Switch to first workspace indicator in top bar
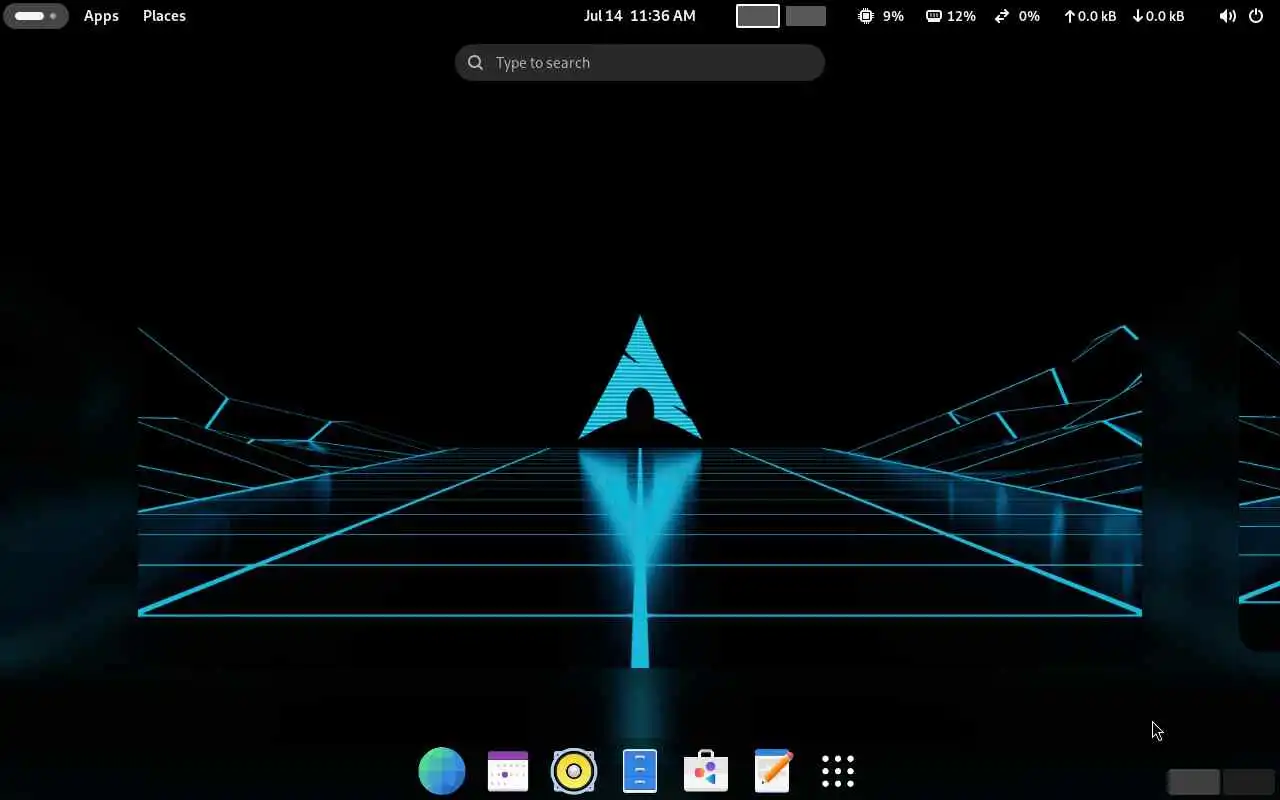This screenshot has height=800, width=1280. pyautogui.click(x=758, y=16)
